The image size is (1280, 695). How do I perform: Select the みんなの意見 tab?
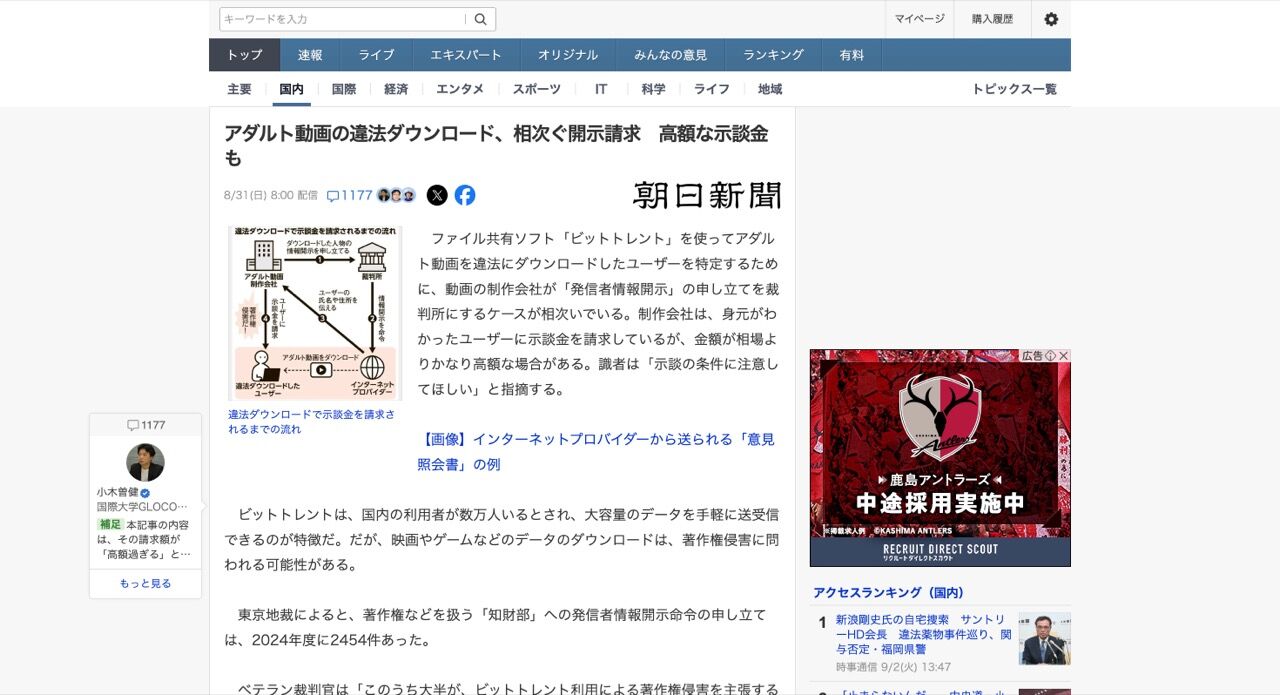pos(670,55)
